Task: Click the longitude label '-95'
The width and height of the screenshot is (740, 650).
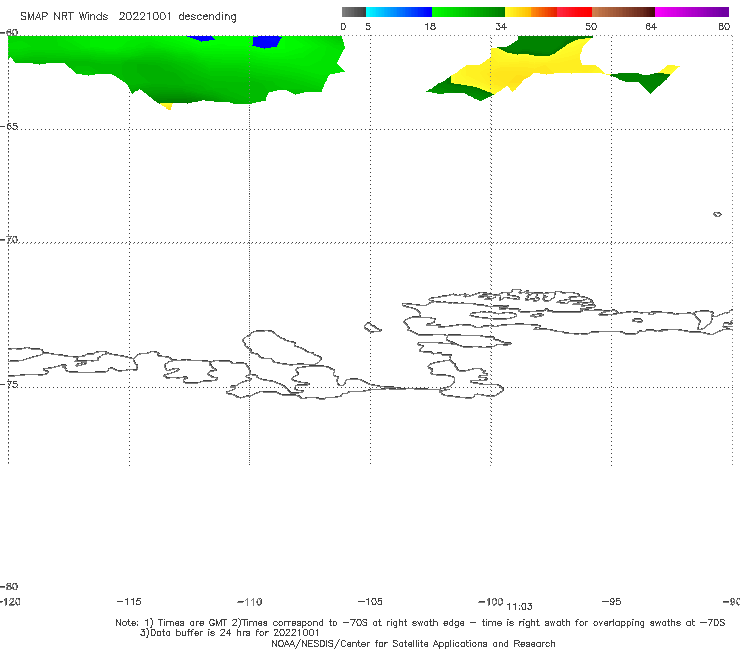Action: [612, 601]
